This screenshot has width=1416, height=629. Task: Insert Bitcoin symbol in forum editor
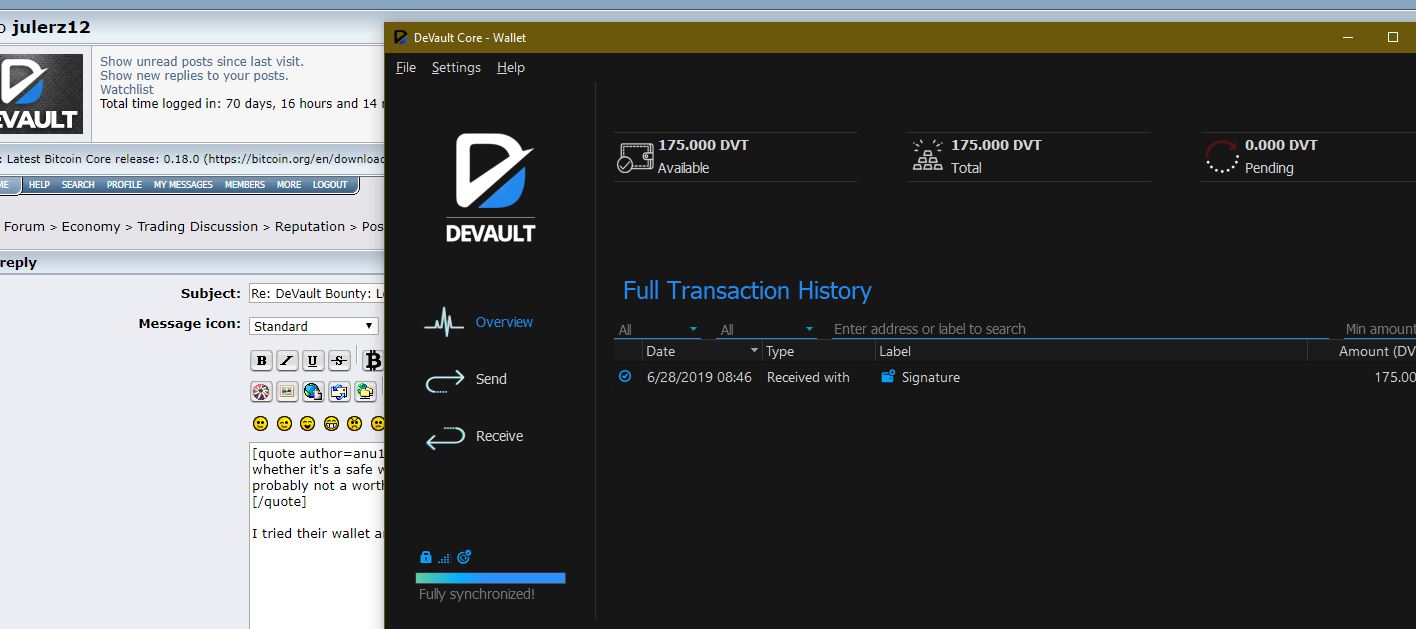[x=373, y=361]
